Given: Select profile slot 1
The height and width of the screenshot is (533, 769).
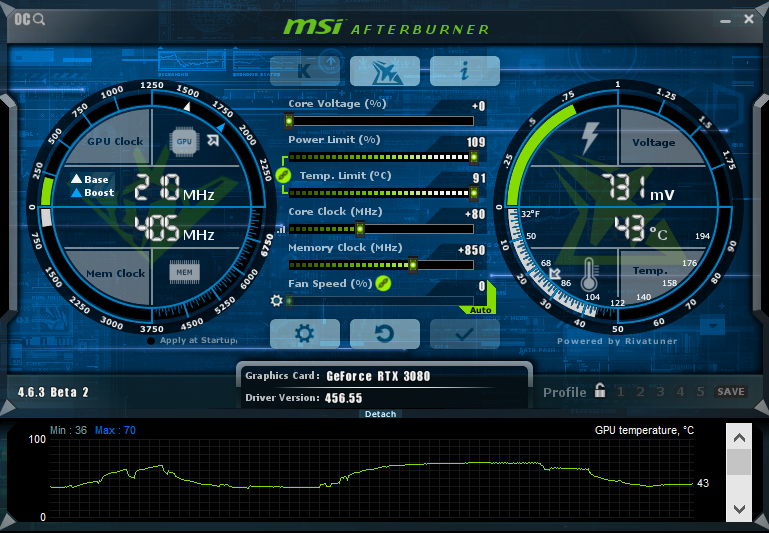Looking at the screenshot, I should click(620, 392).
